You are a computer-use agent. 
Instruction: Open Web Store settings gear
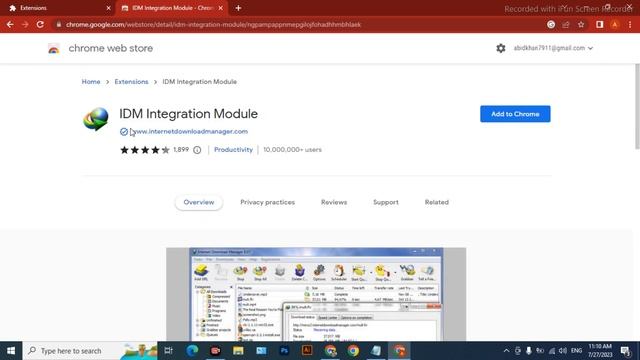pos(501,48)
